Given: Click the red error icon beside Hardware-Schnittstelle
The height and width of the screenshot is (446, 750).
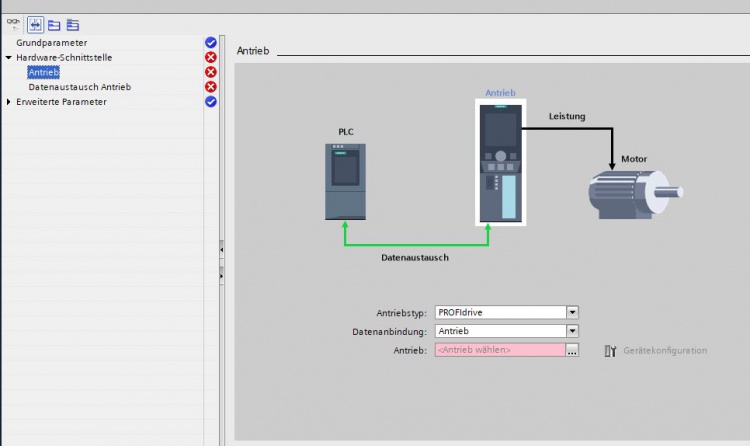Looking at the screenshot, I should pos(211,58).
